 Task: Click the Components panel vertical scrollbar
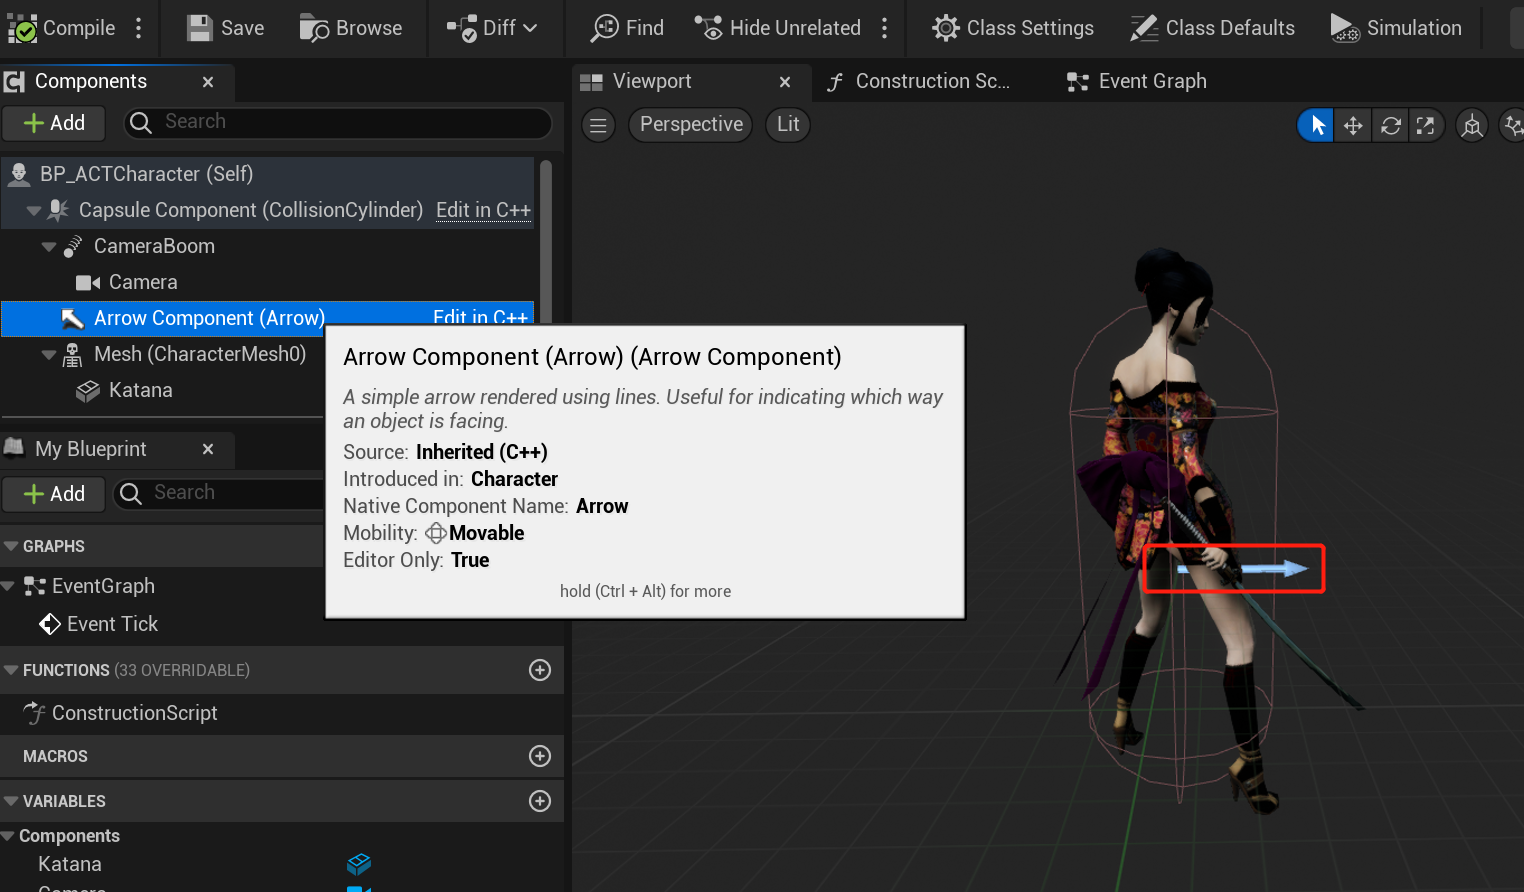(546, 240)
